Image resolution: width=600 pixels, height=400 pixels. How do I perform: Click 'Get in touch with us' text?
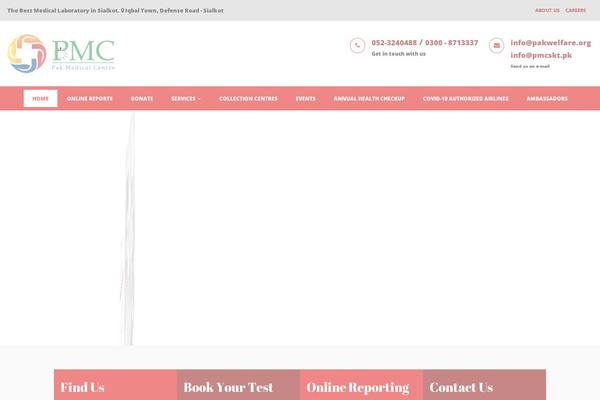(x=398, y=54)
